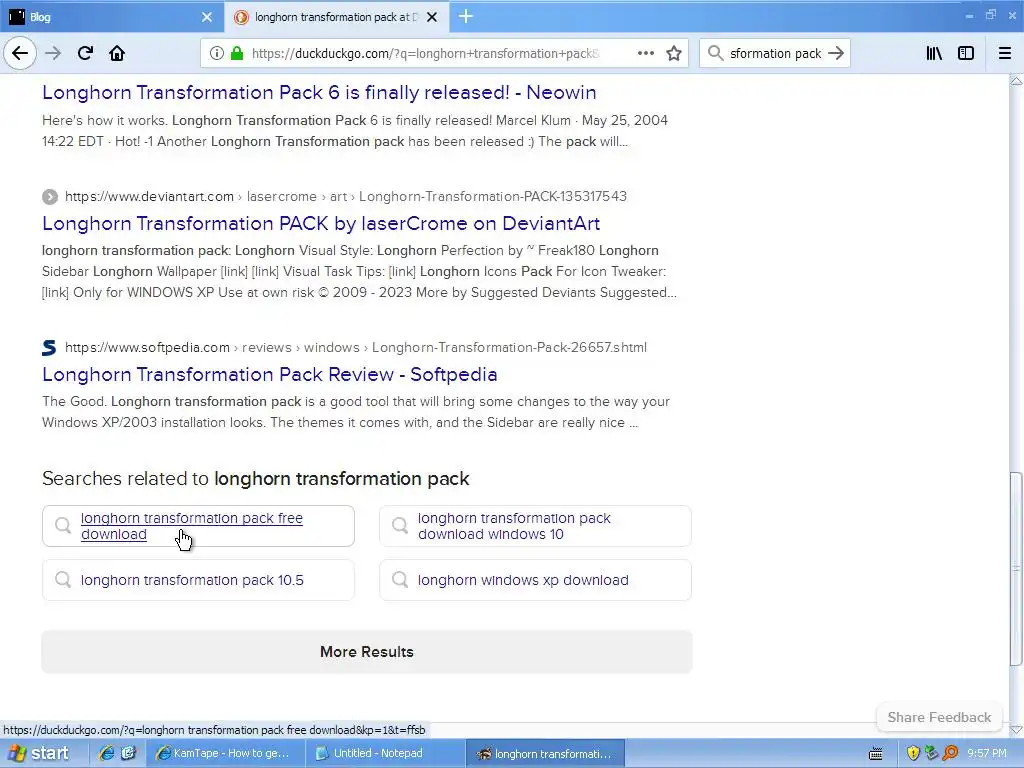Viewport: 1024px width, 768px height.
Task: Click the DuckDuckGo URL address field
Action: point(424,53)
